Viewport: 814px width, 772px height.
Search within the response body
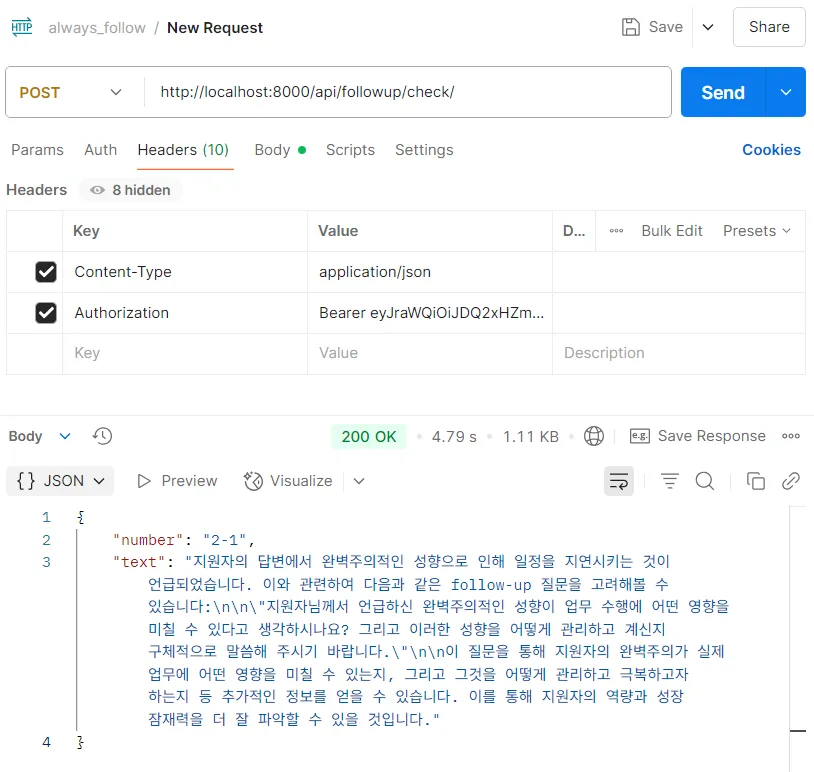(704, 481)
